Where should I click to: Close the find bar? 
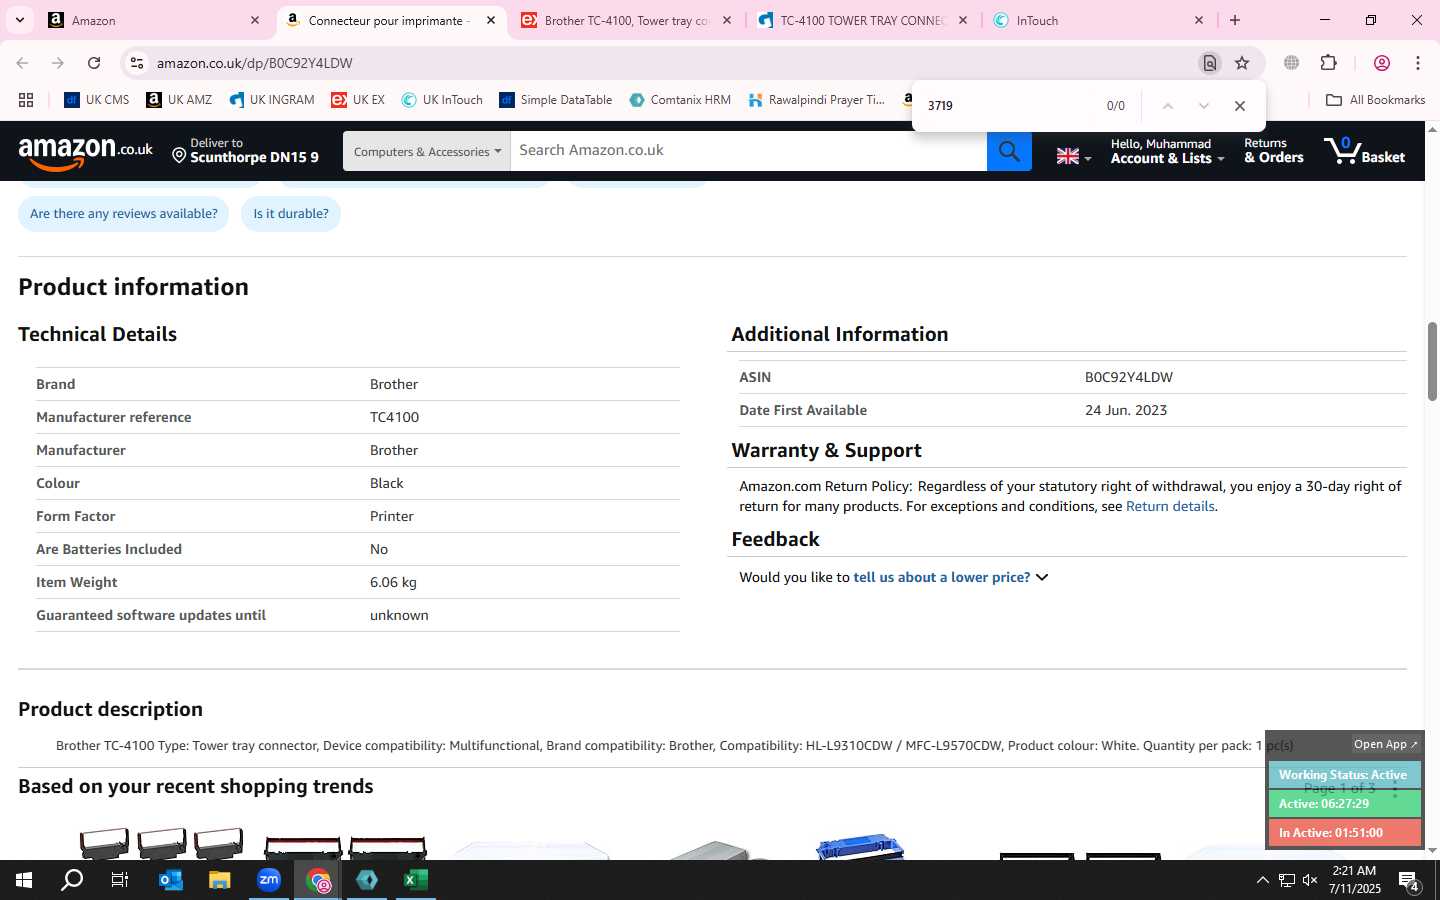tap(1240, 106)
